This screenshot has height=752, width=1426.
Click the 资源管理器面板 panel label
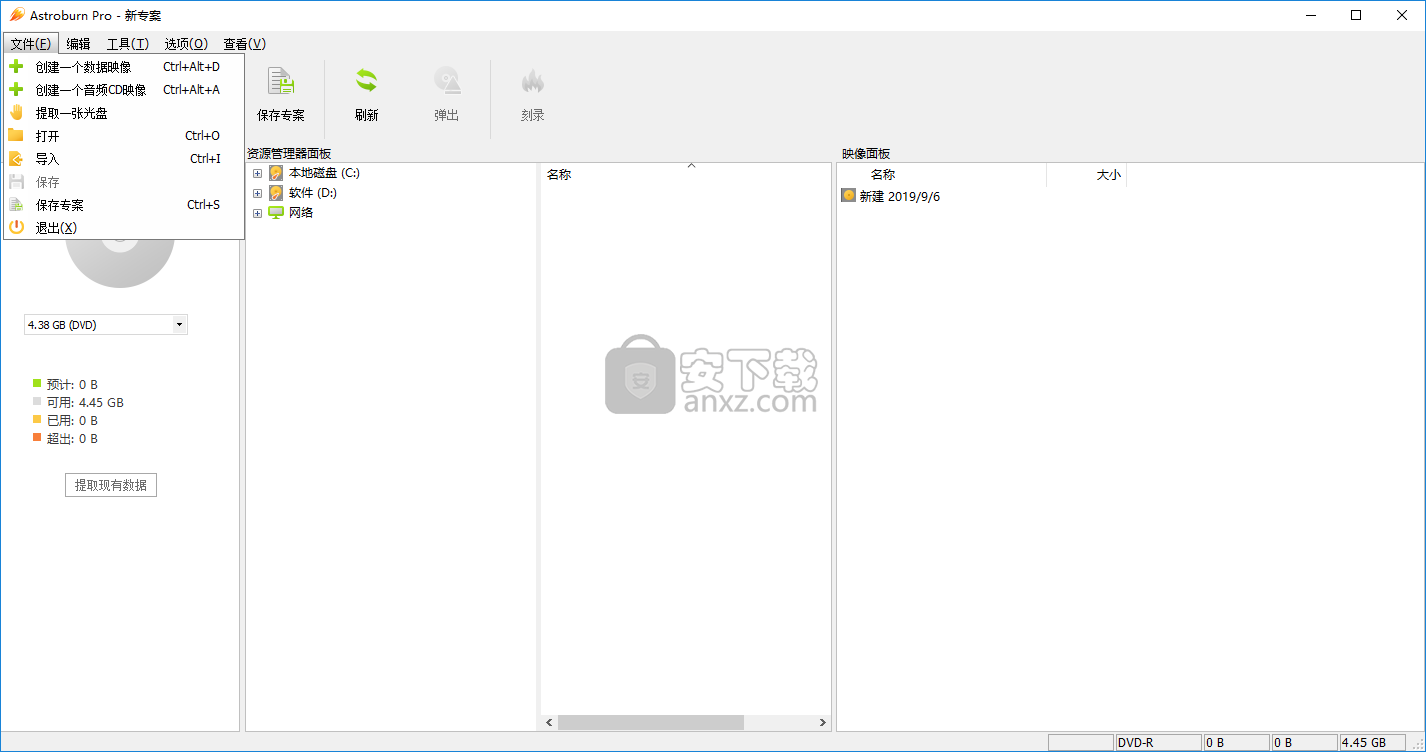(x=289, y=153)
